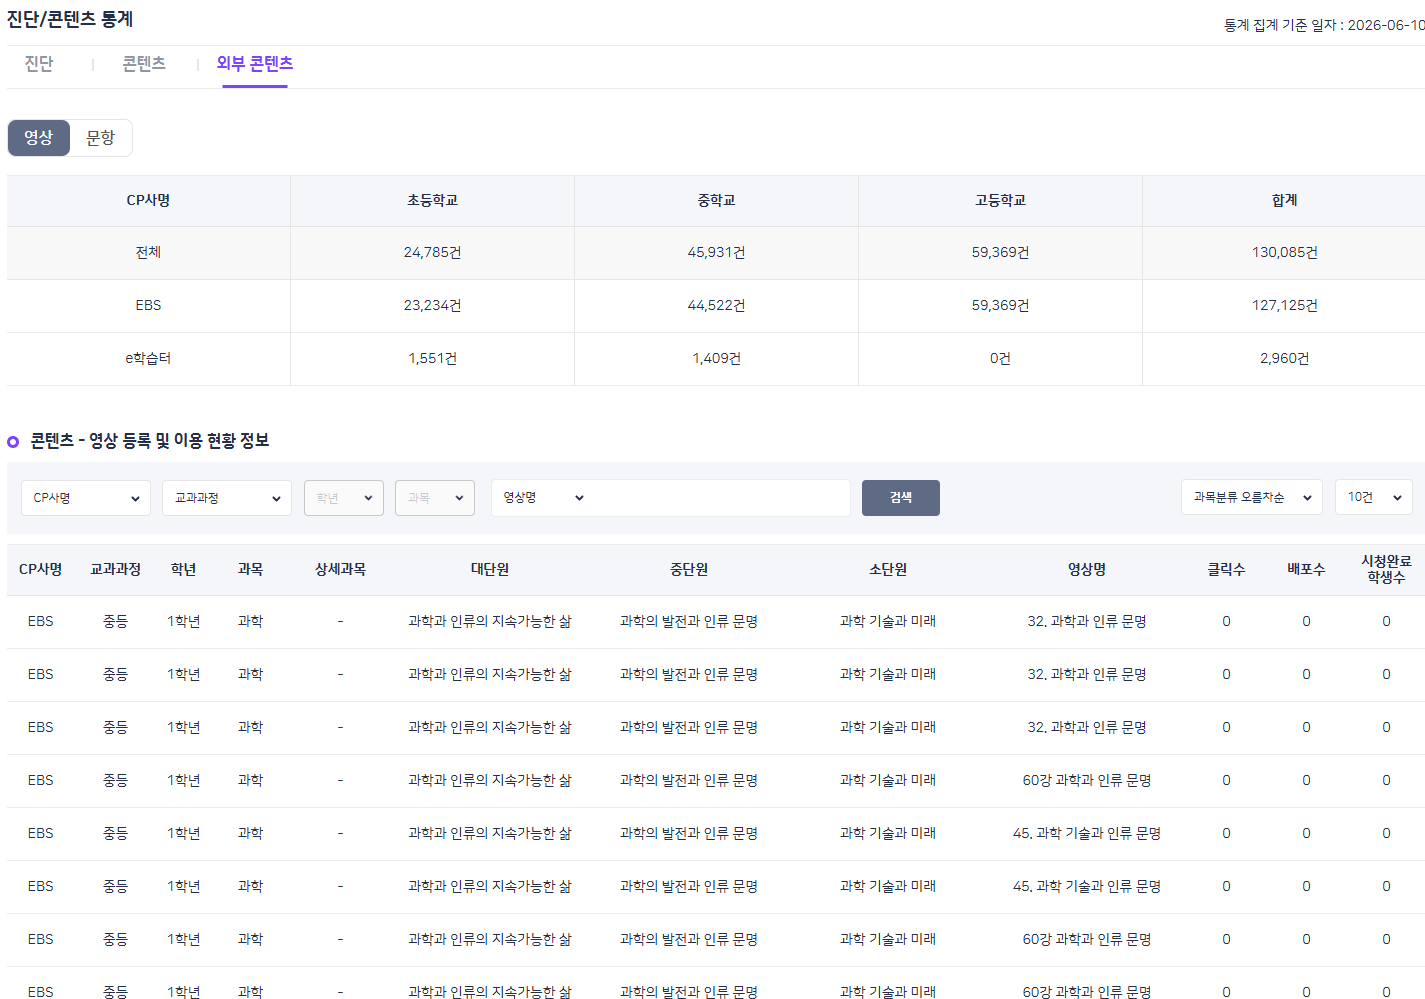Switch to the 진단 tab
The image size is (1425, 999).
39,64
